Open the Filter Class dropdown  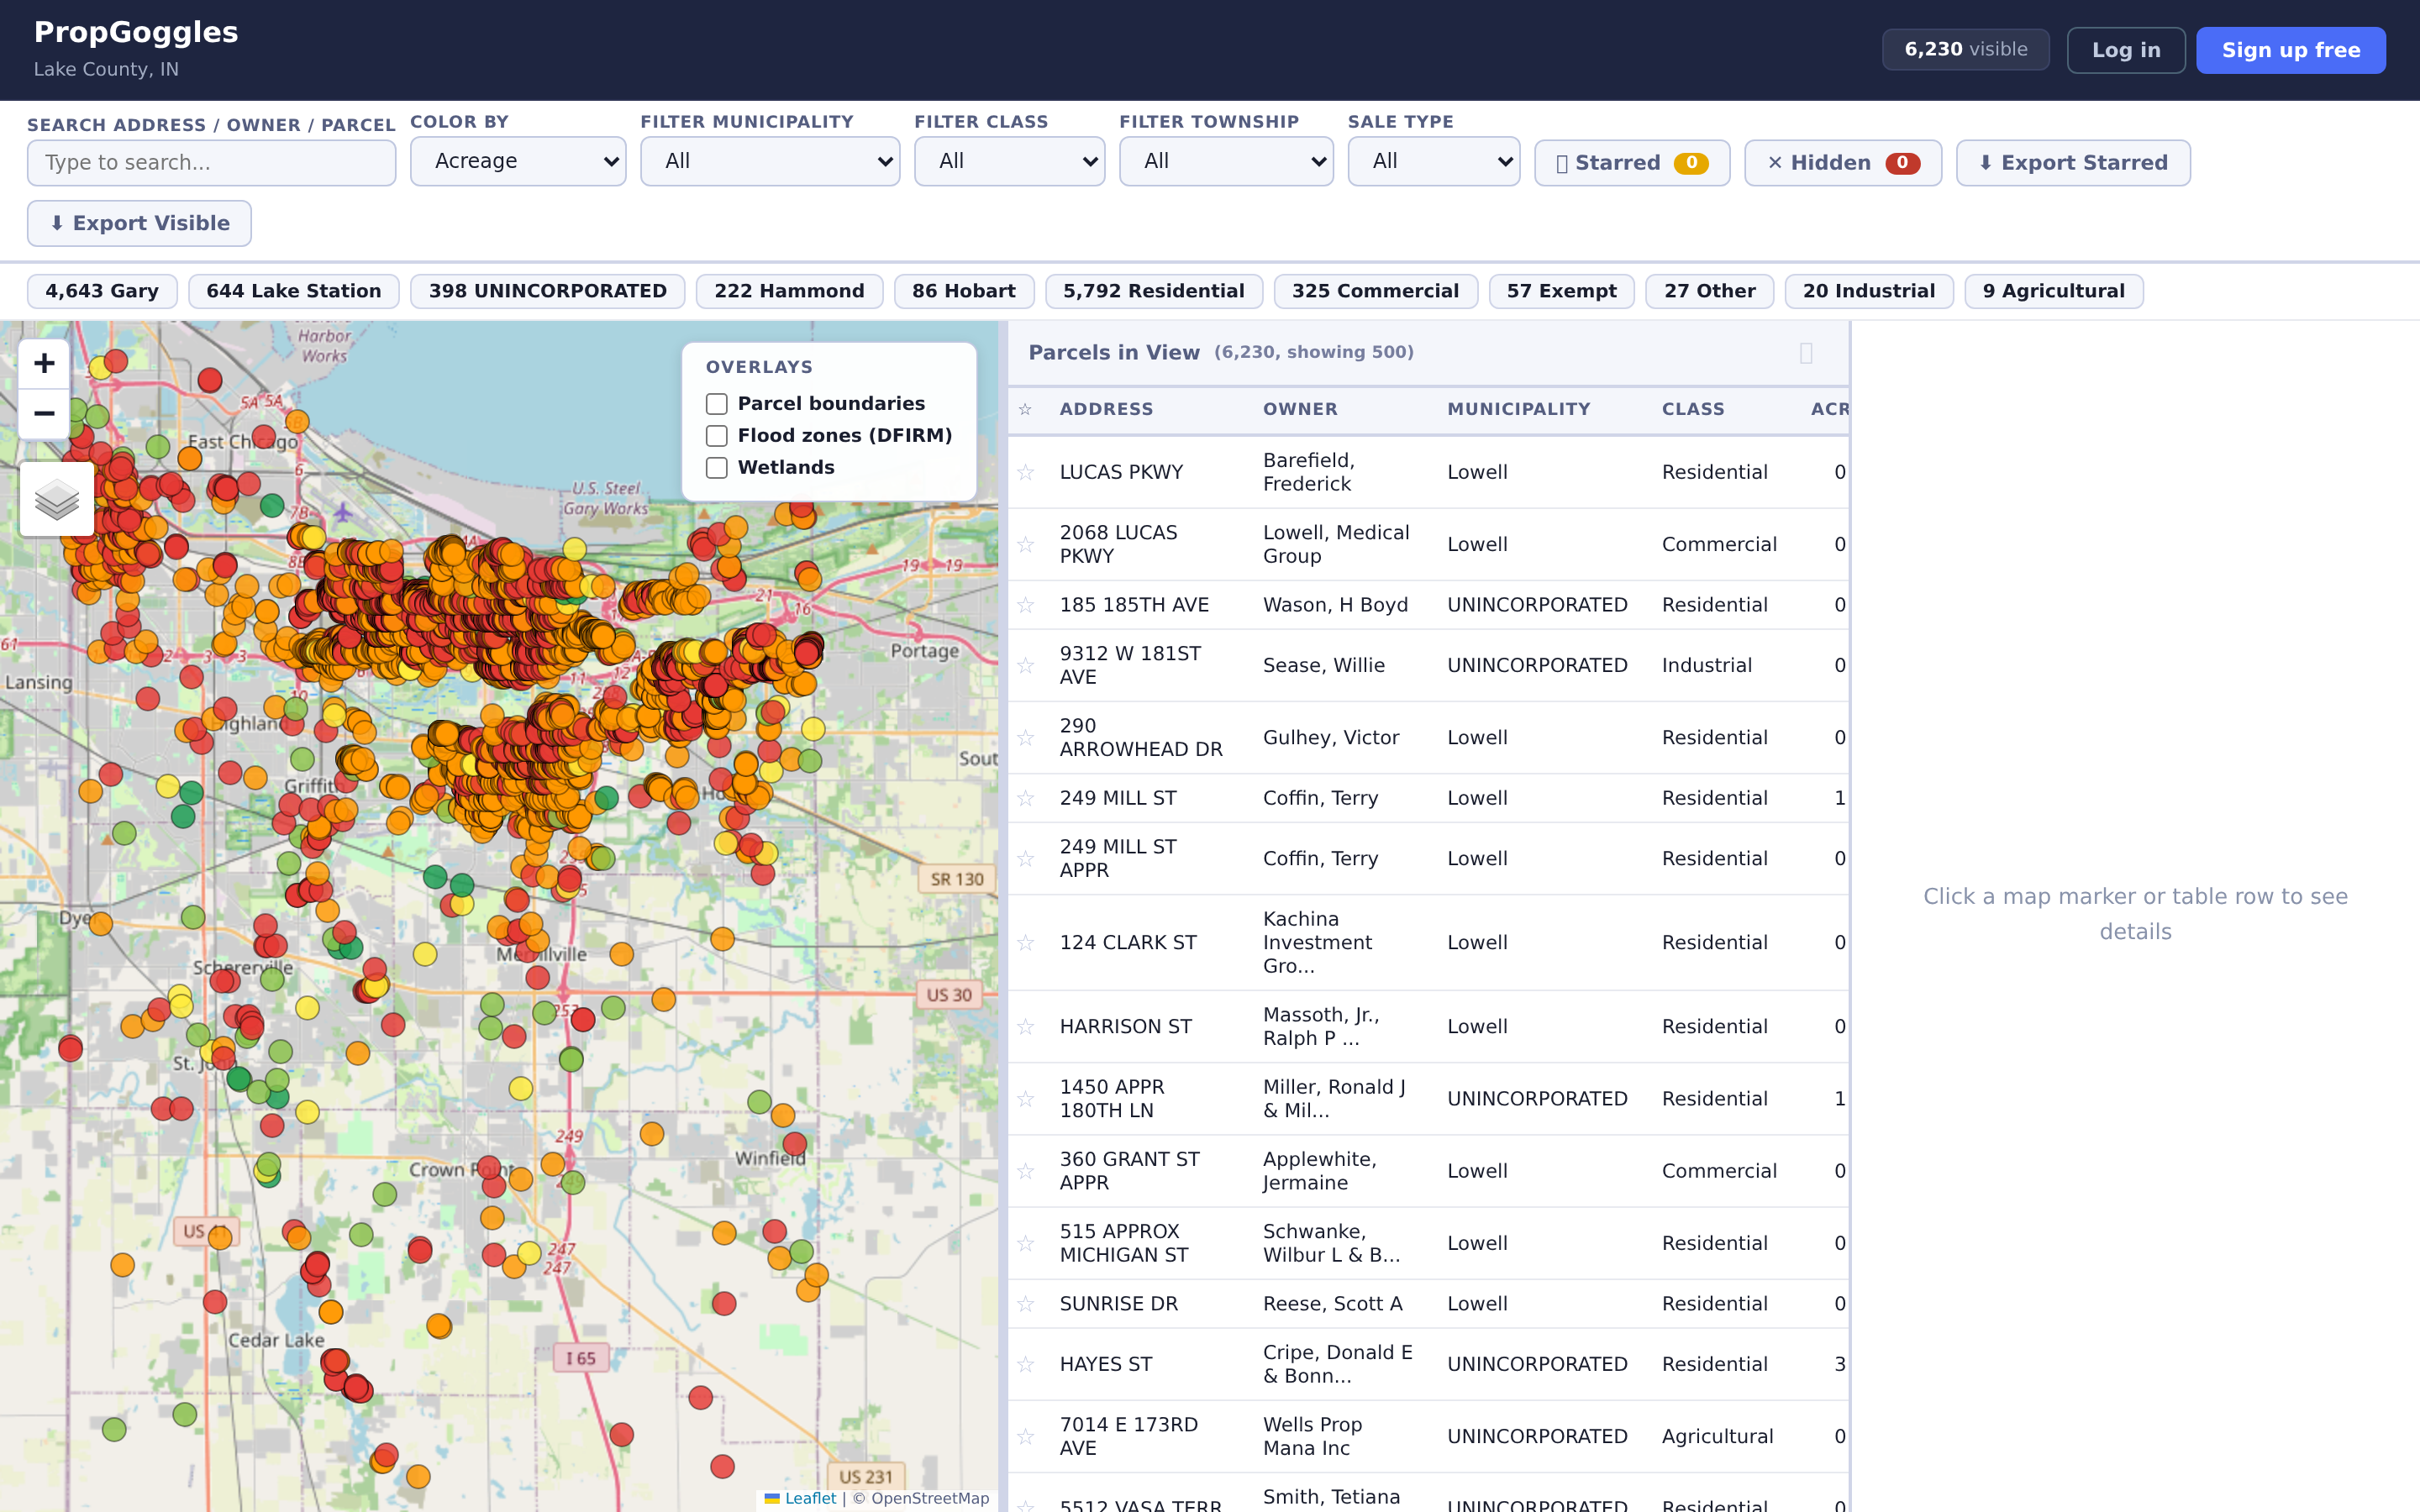(1009, 161)
